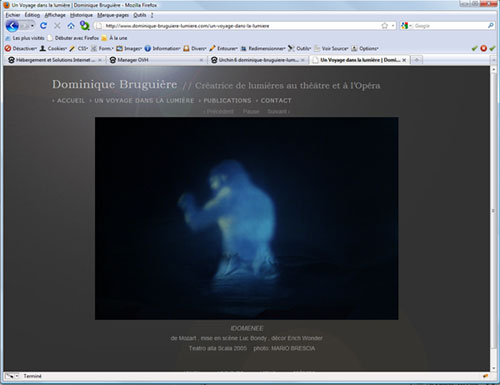The height and width of the screenshot is (385, 500).
Task: Open the Fichier menu
Action: (13, 15)
